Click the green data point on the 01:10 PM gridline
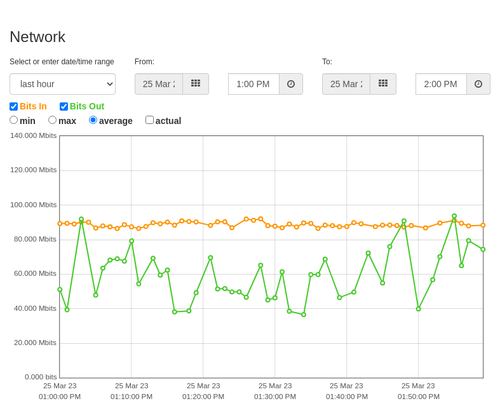This screenshot has height=403, width=500. [131, 241]
